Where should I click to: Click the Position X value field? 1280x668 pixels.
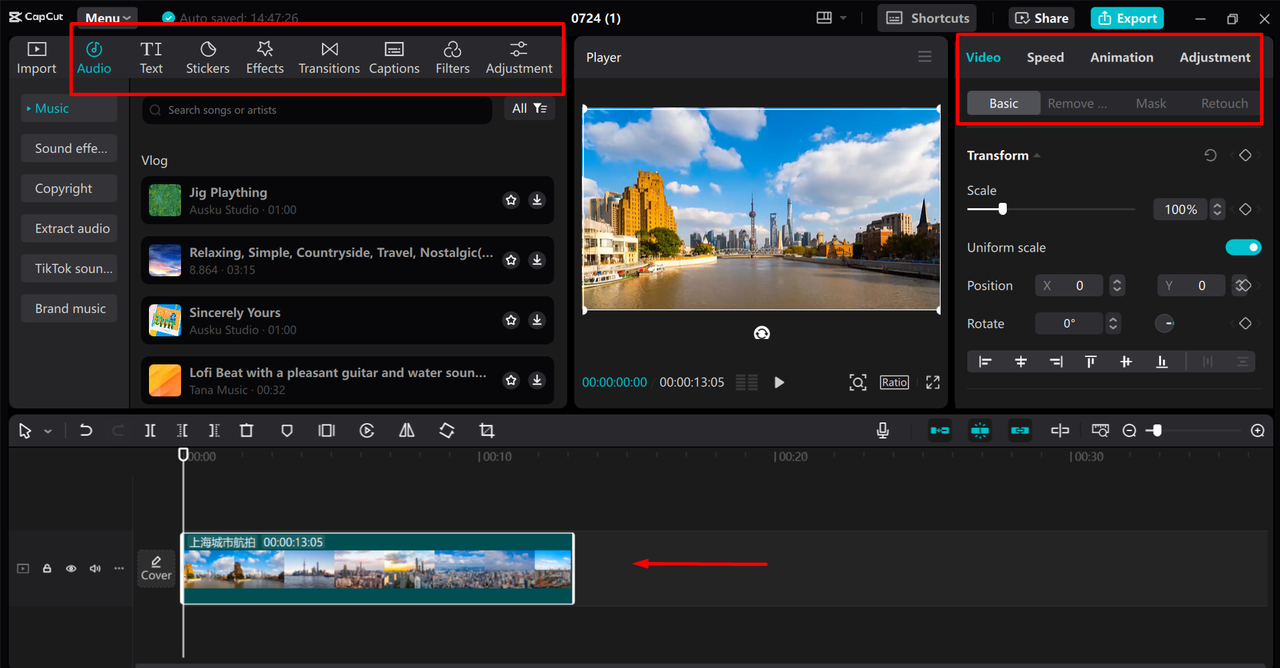pyautogui.click(x=1070, y=285)
